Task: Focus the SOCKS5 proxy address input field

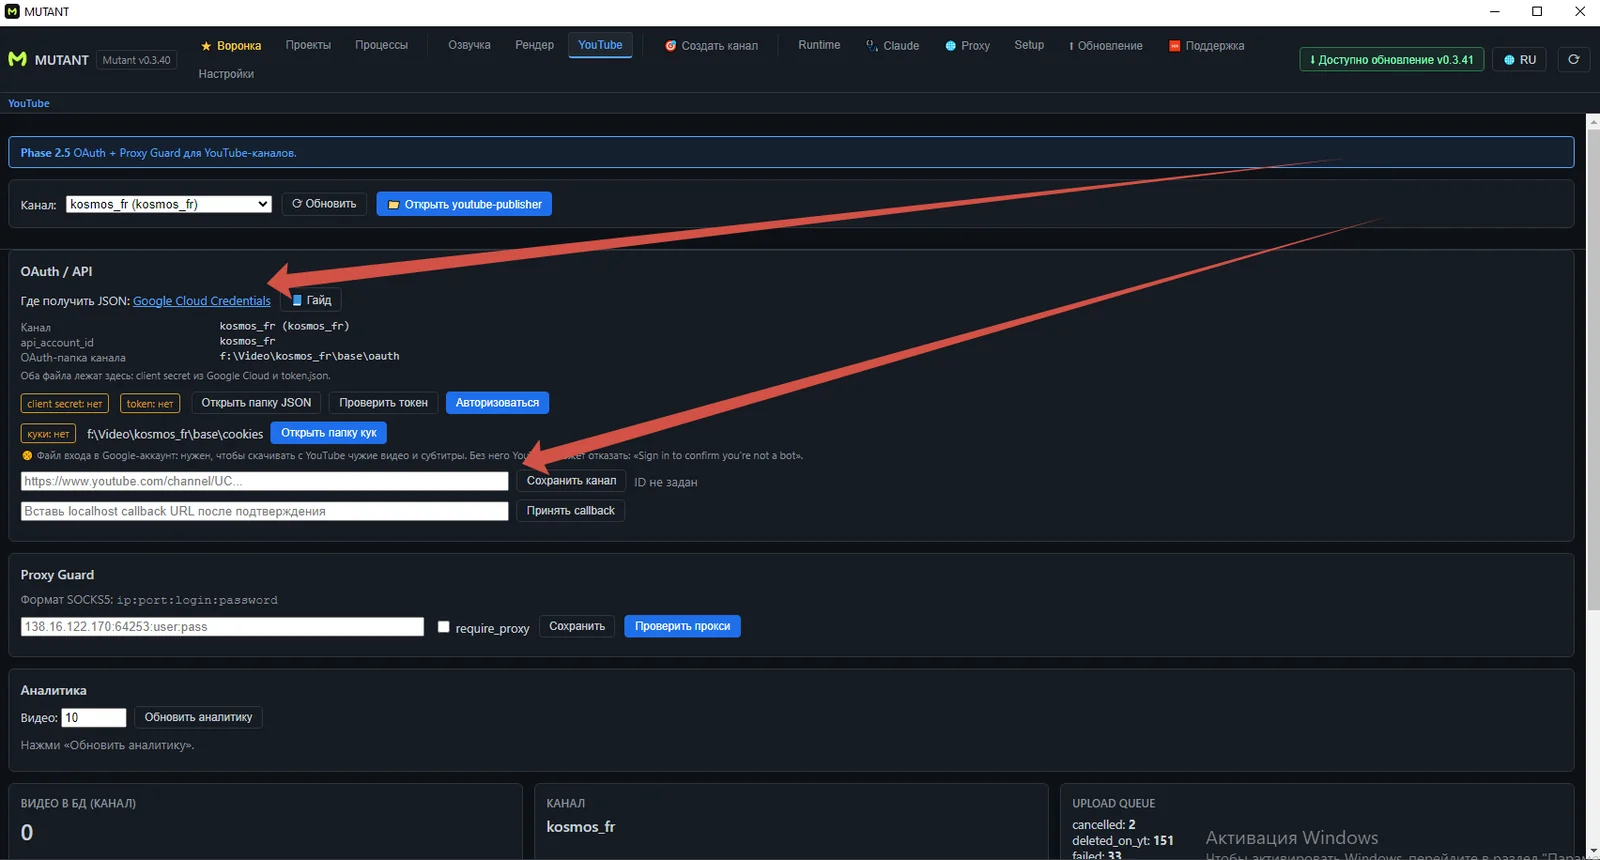Action: point(222,627)
